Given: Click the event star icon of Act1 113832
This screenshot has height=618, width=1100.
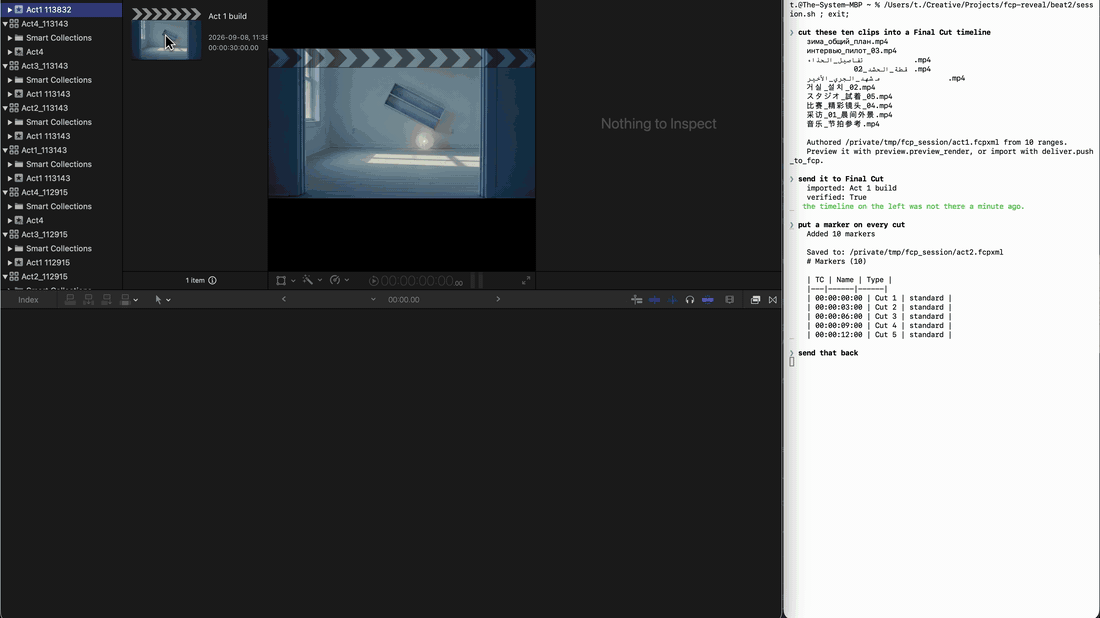Looking at the screenshot, I should point(19,10).
